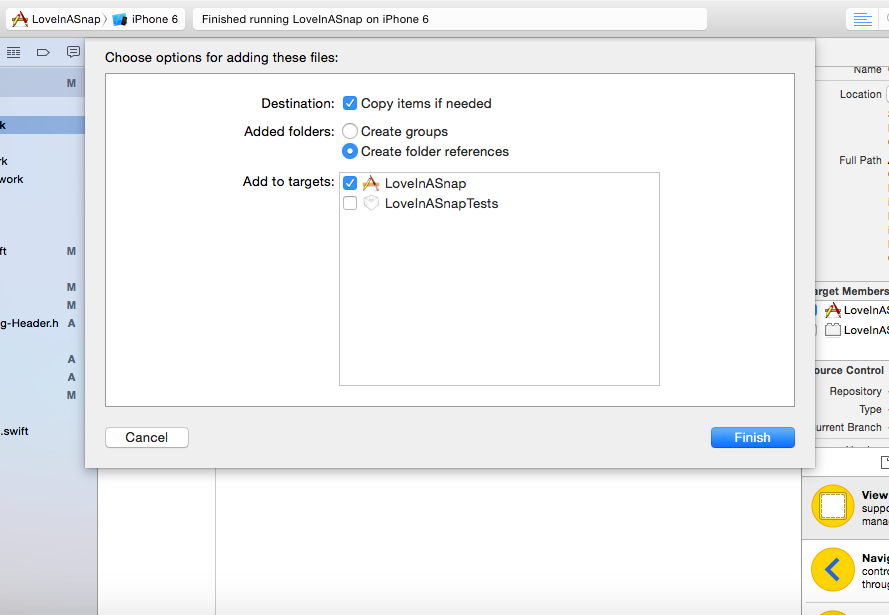This screenshot has width=889, height=615.
Task: Click LoveInASnap icon in Target Membership
Action: pyautogui.click(x=832, y=310)
